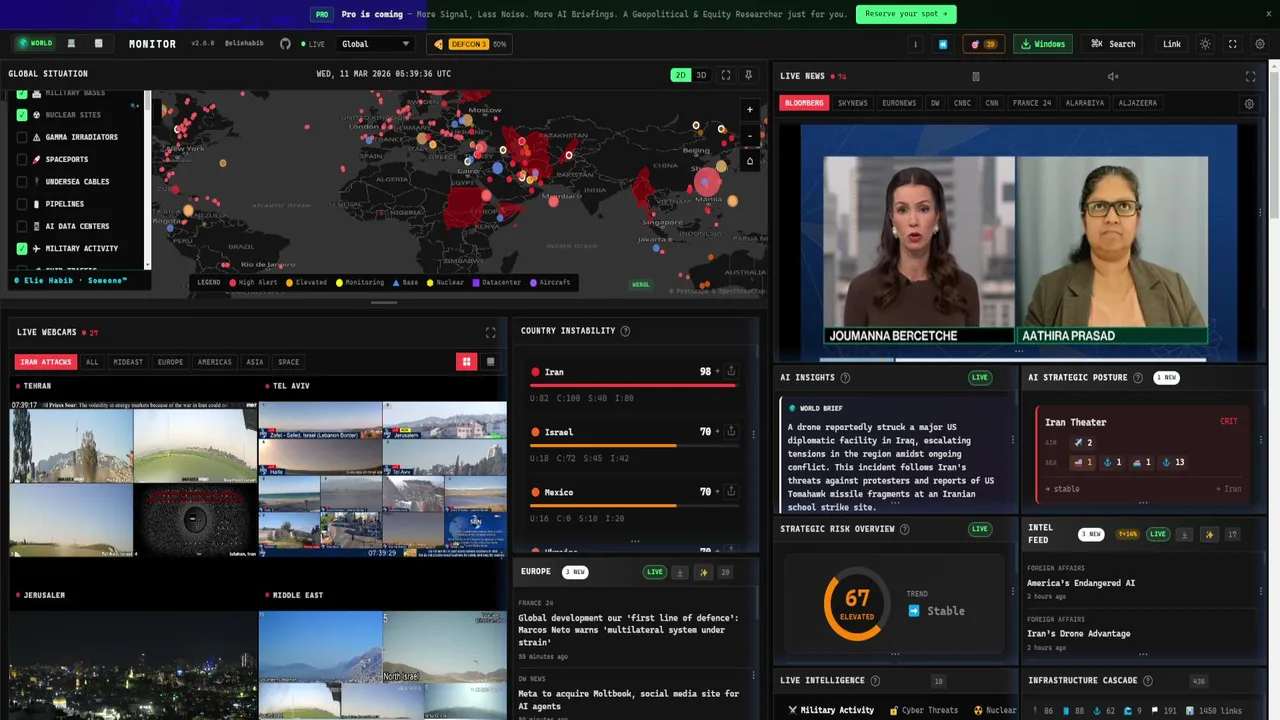Open the DEFCON 3 status indicator
The image size is (1280, 720).
(x=469, y=44)
